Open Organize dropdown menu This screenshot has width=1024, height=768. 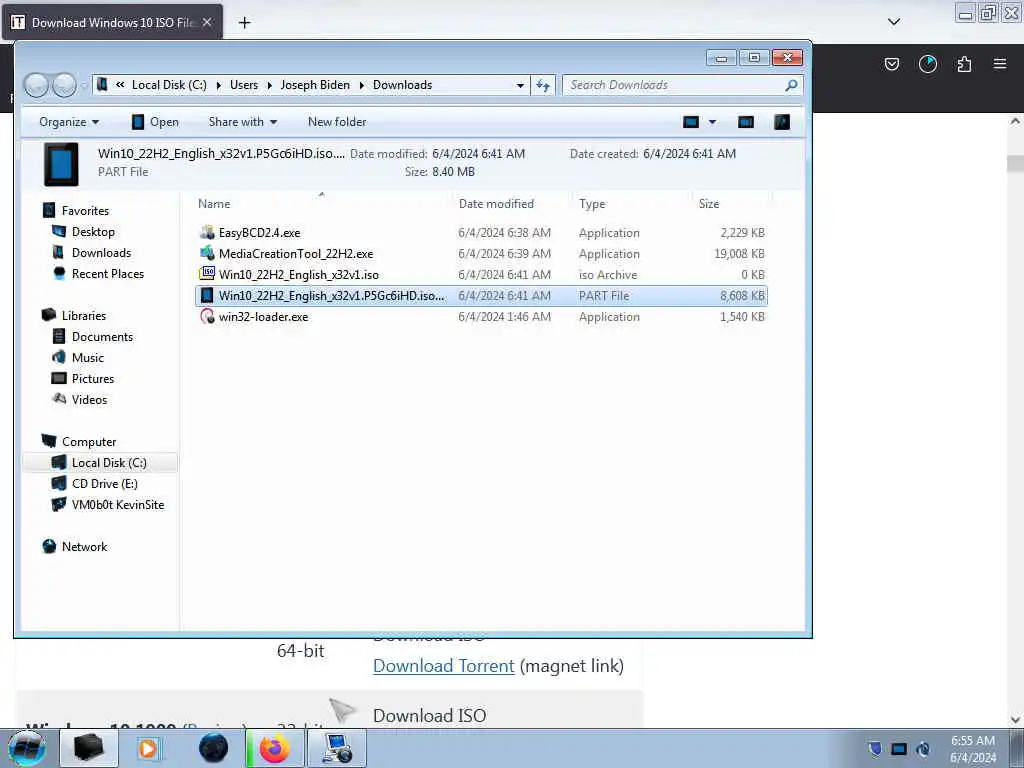[69, 122]
